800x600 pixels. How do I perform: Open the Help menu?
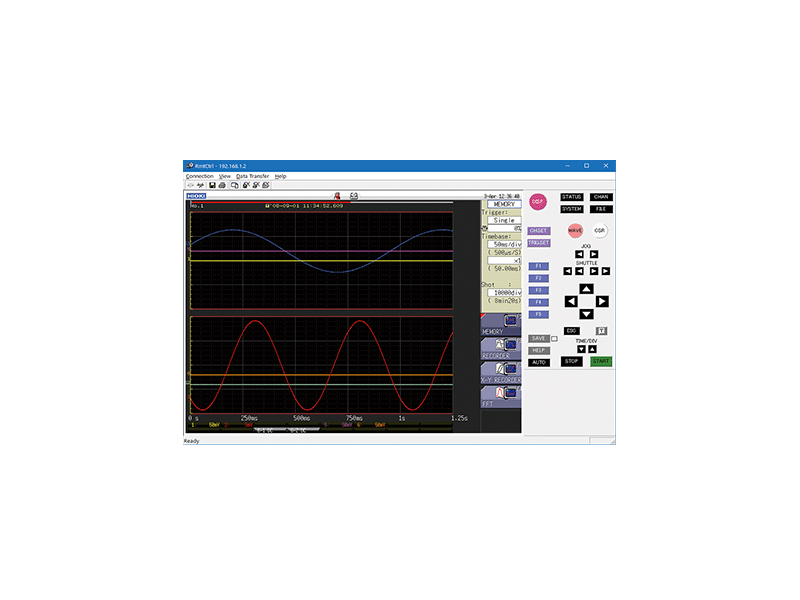[x=281, y=177]
